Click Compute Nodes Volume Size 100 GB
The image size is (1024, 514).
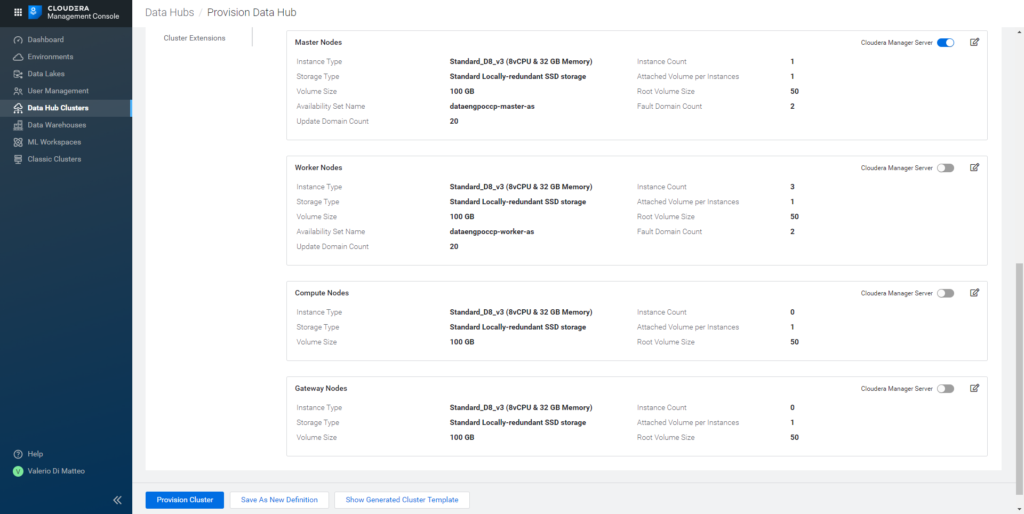pyautogui.click(x=462, y=342)
